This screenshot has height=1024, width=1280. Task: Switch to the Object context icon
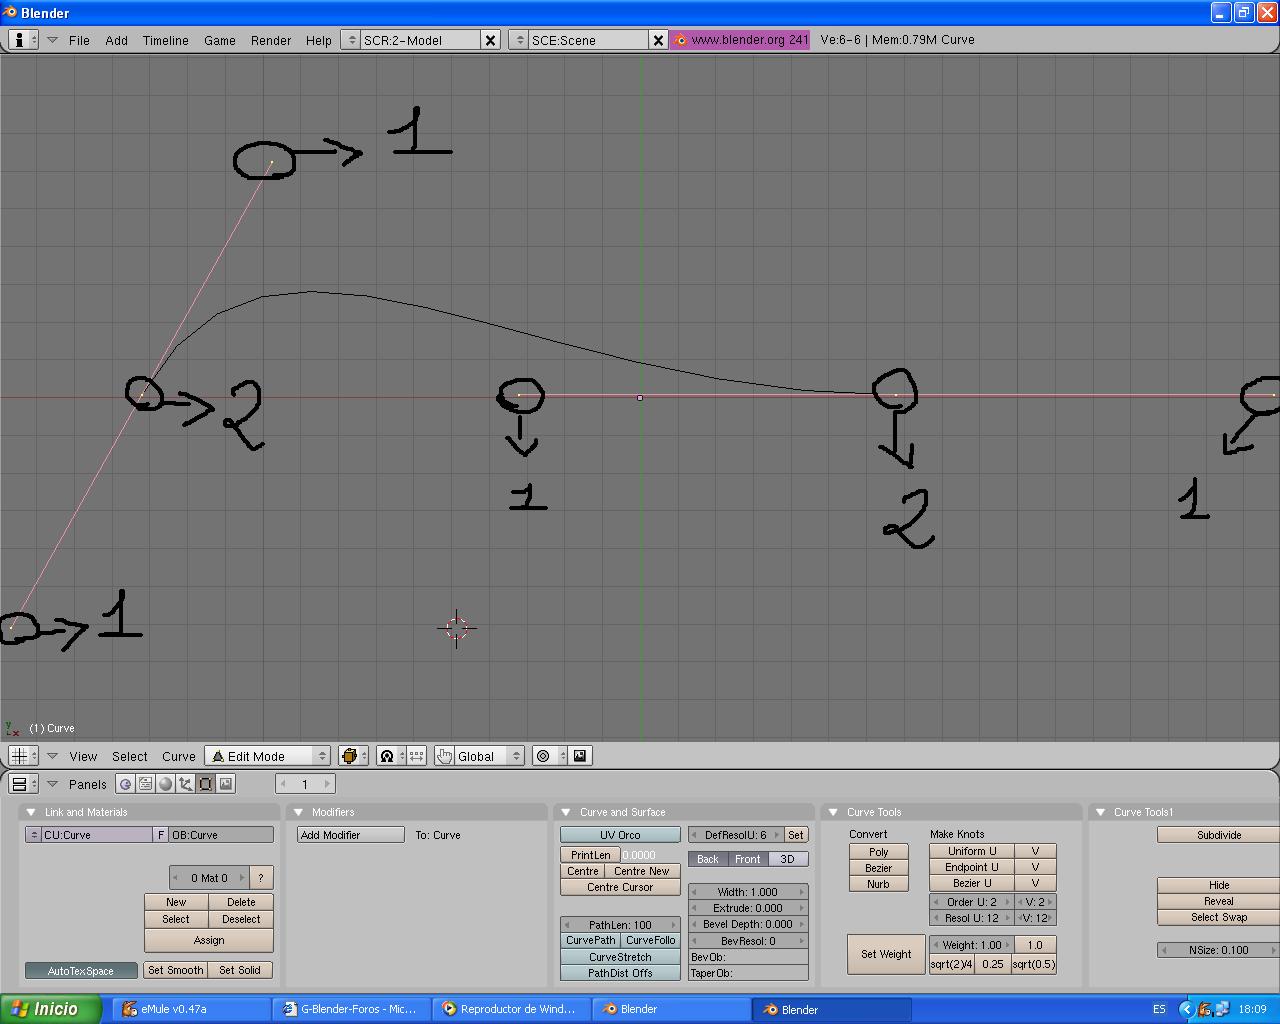[185, 784]
